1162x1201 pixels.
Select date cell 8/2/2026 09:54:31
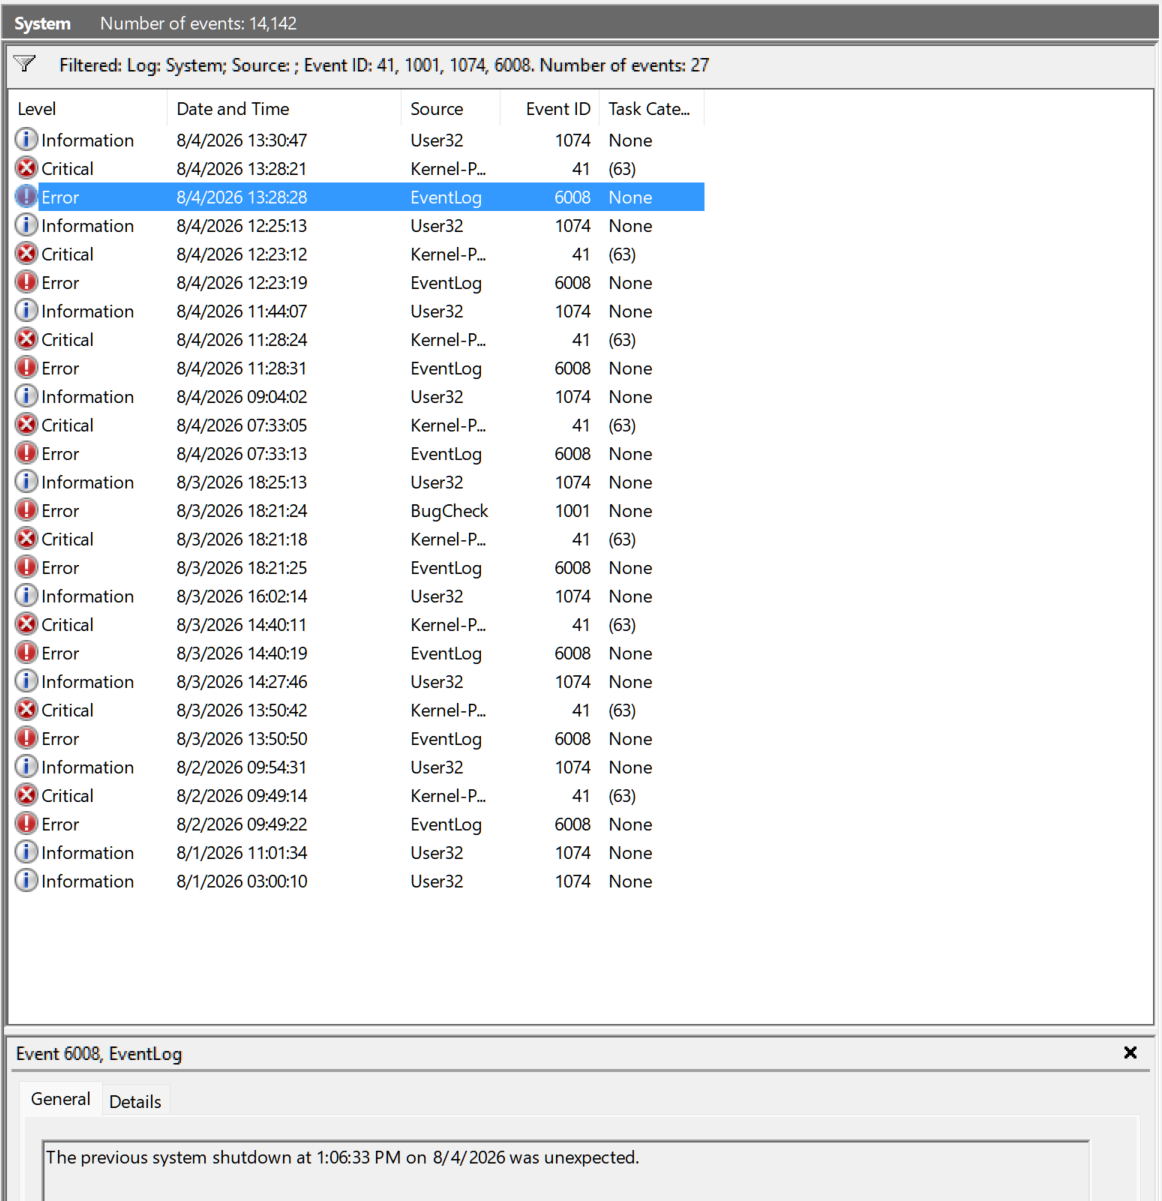242,767
